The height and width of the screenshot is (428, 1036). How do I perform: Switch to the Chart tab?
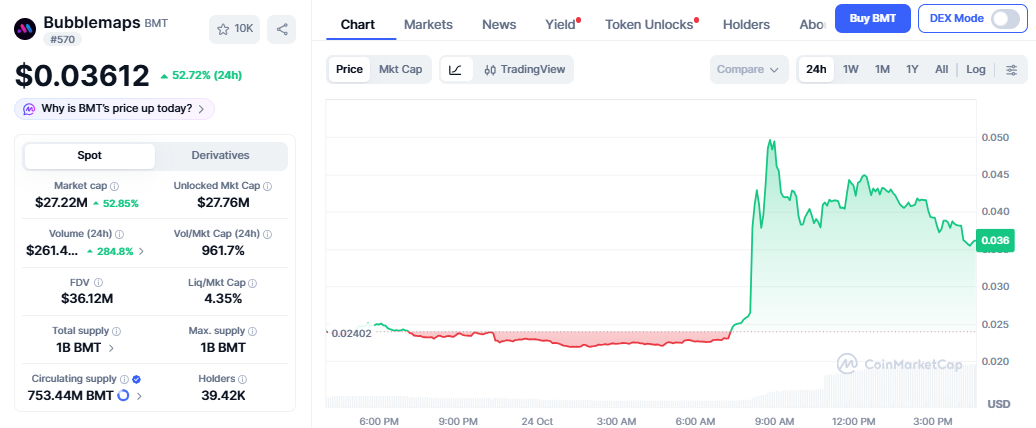point(357,24)
